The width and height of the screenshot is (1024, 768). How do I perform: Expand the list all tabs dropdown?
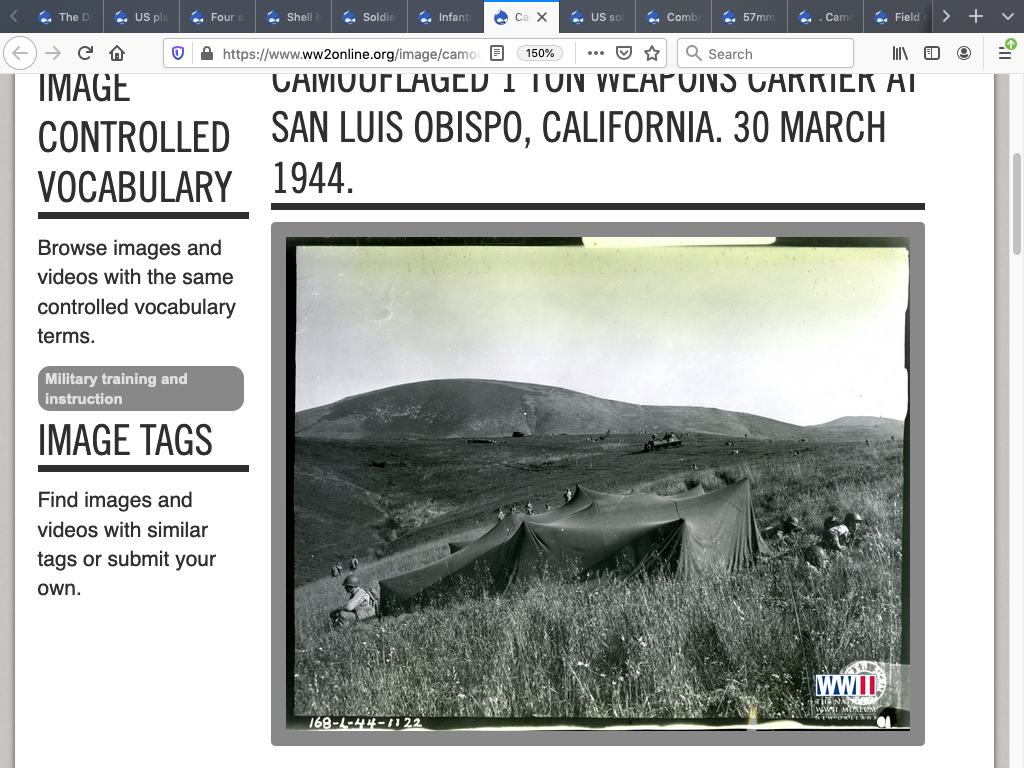click(1007, 17)
